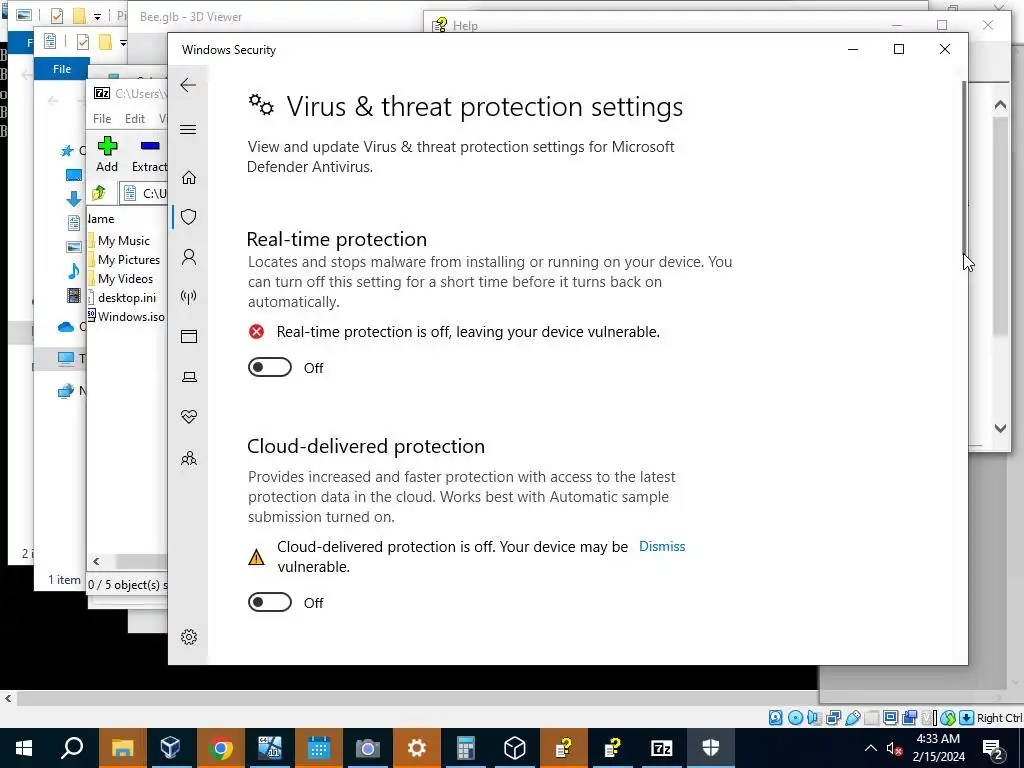Select the My Music folder in 7-Zip

pyautogui.click(x=123, y=241)
